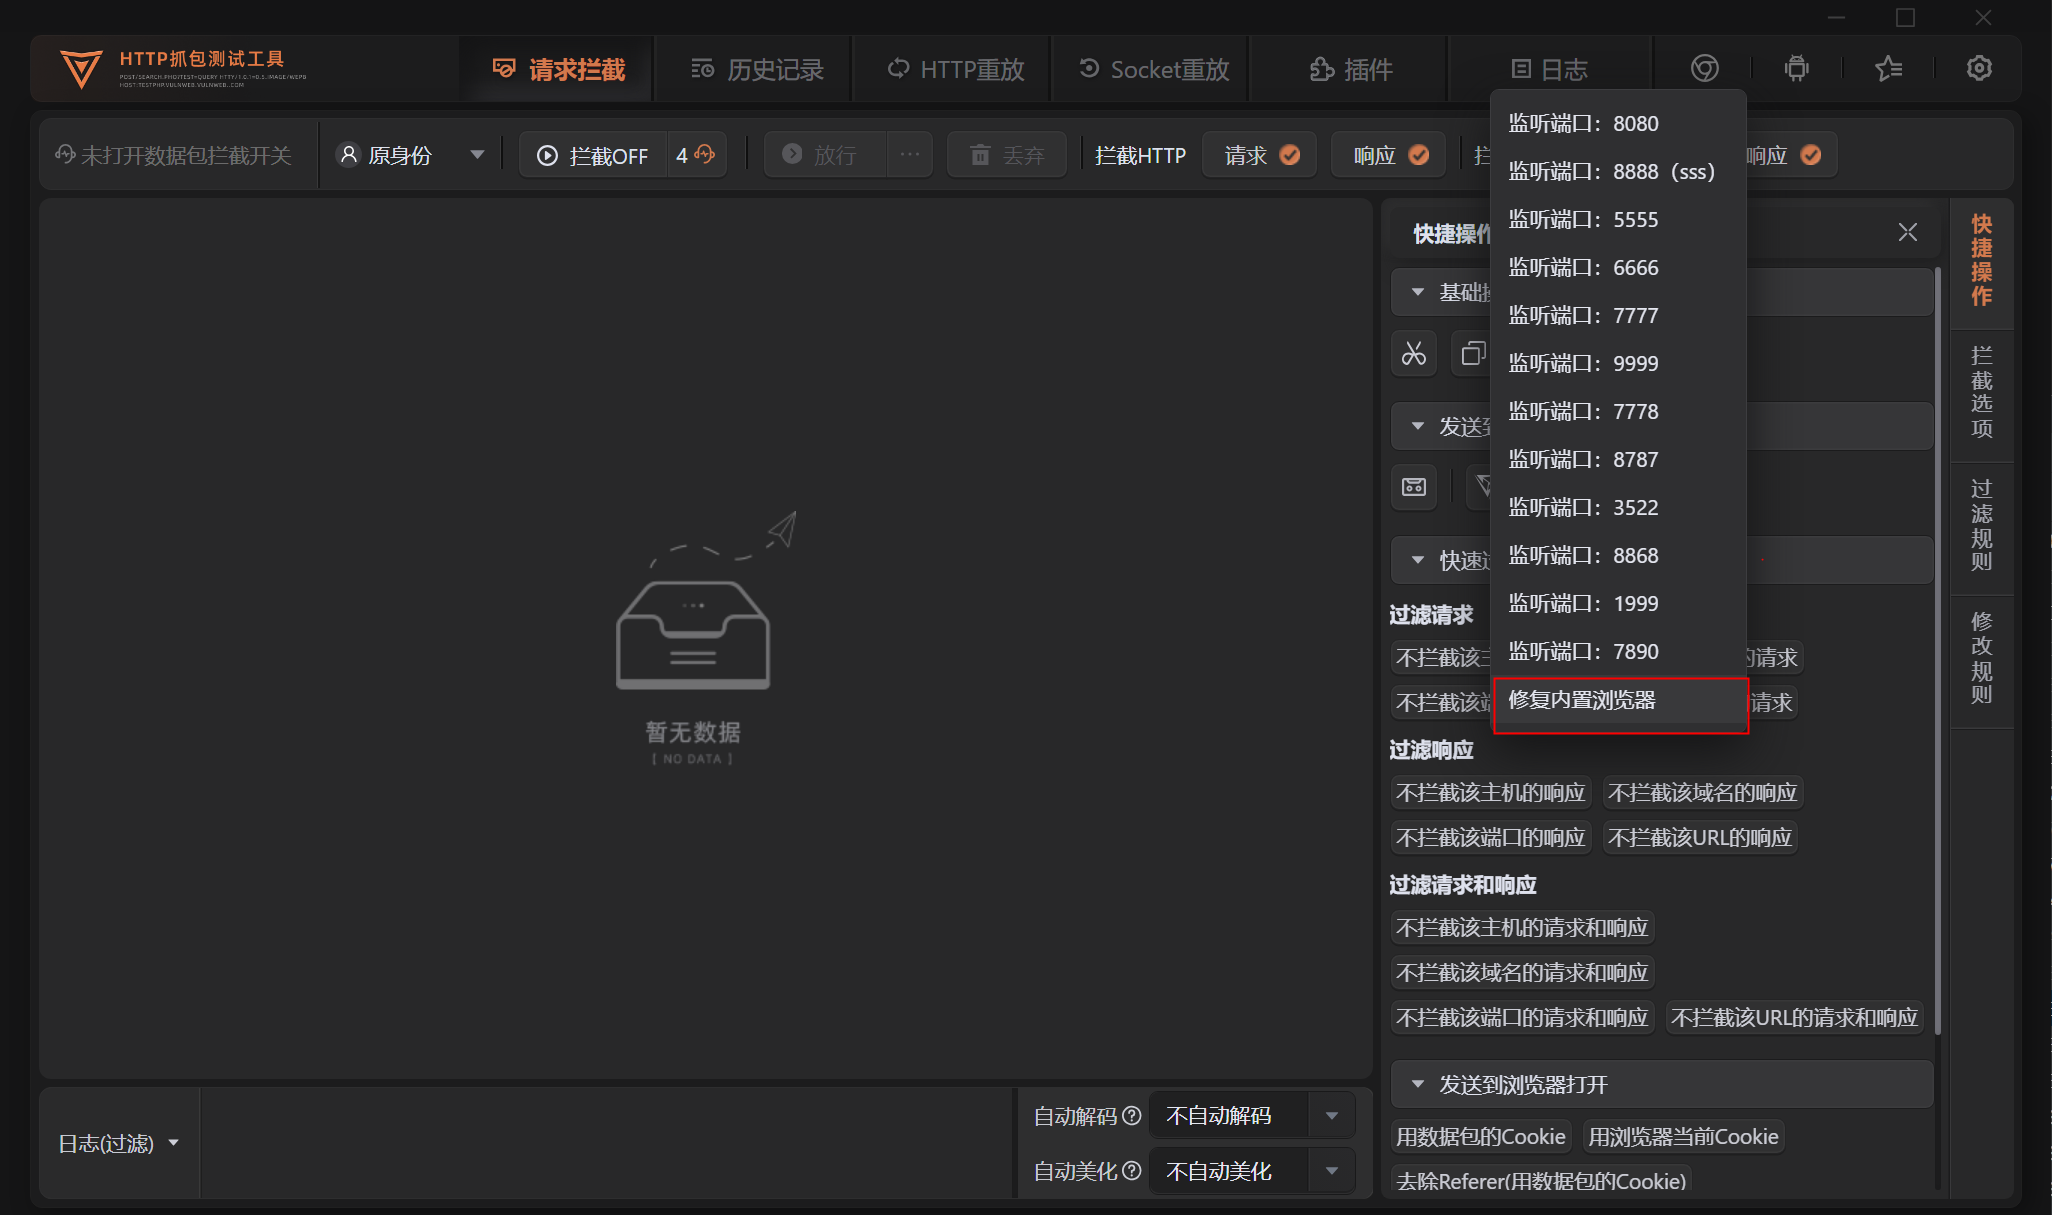Close the quick operations panel

pyautogui.click(x=1907, y=231)
